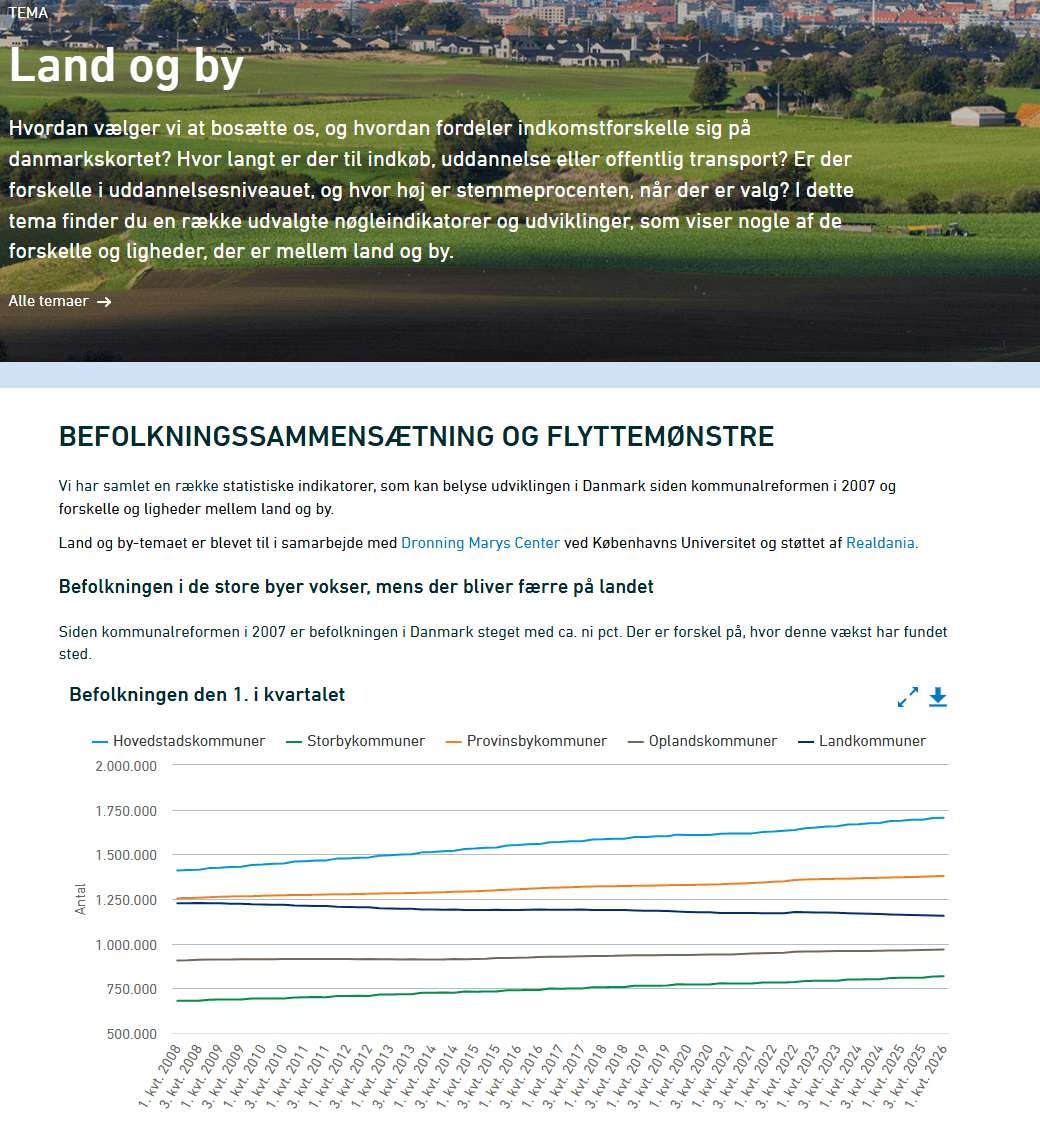Toggle Oplandskommuner series in the legend
Screen dimensions: 1040x1121
[x=703, y=741]
